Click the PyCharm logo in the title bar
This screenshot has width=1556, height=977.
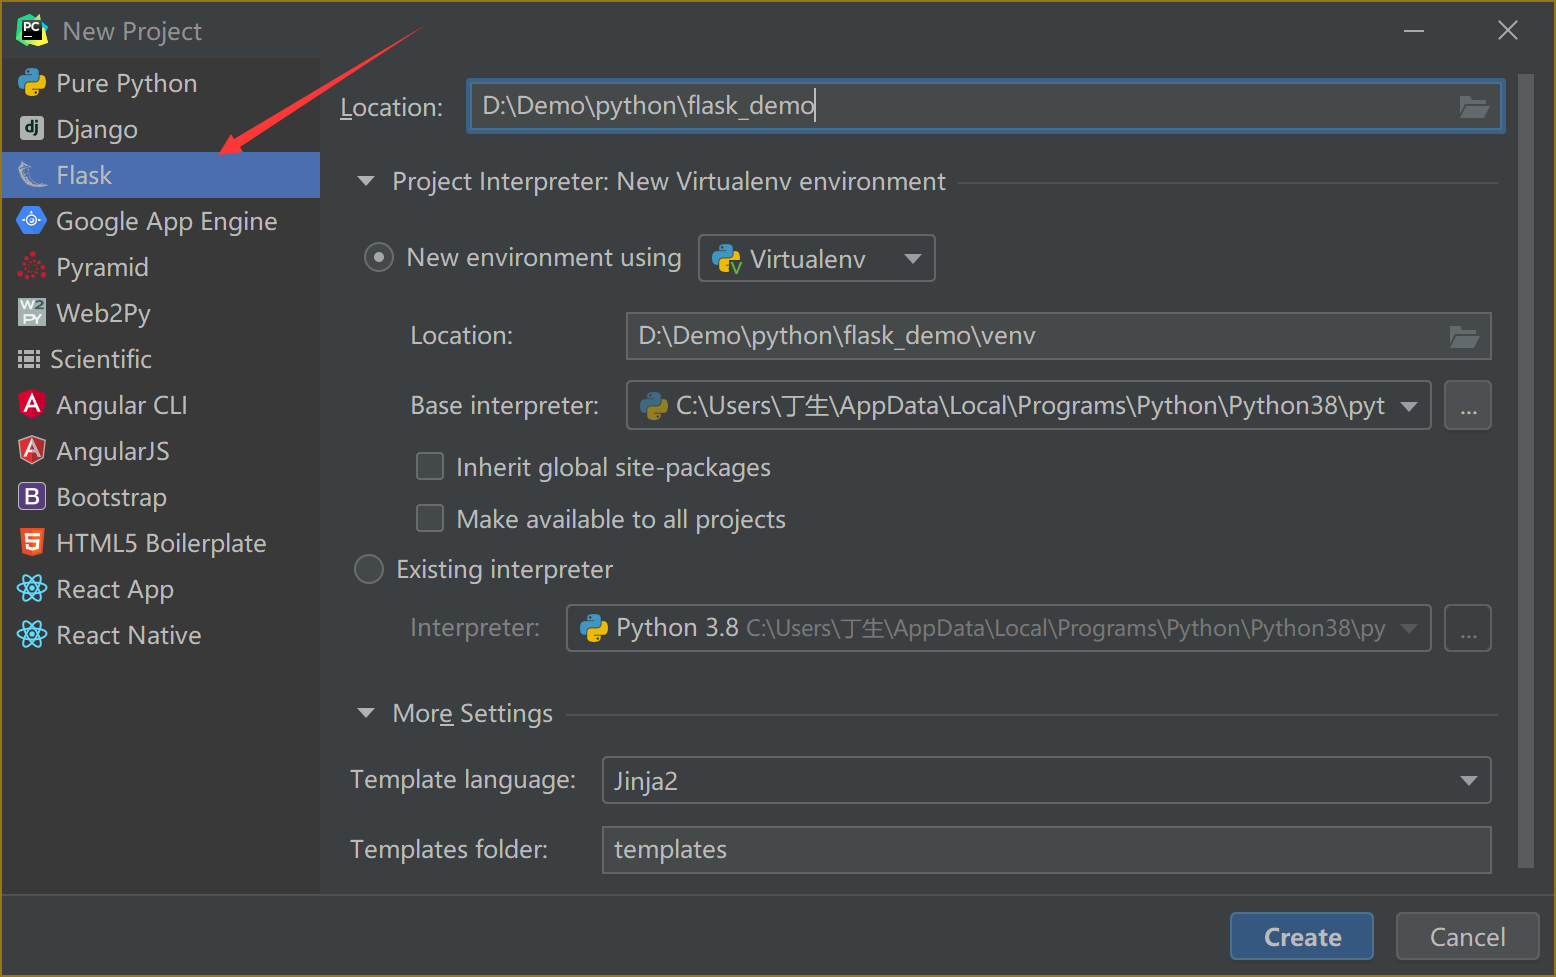pyautogui.click(x=32, y=30)
